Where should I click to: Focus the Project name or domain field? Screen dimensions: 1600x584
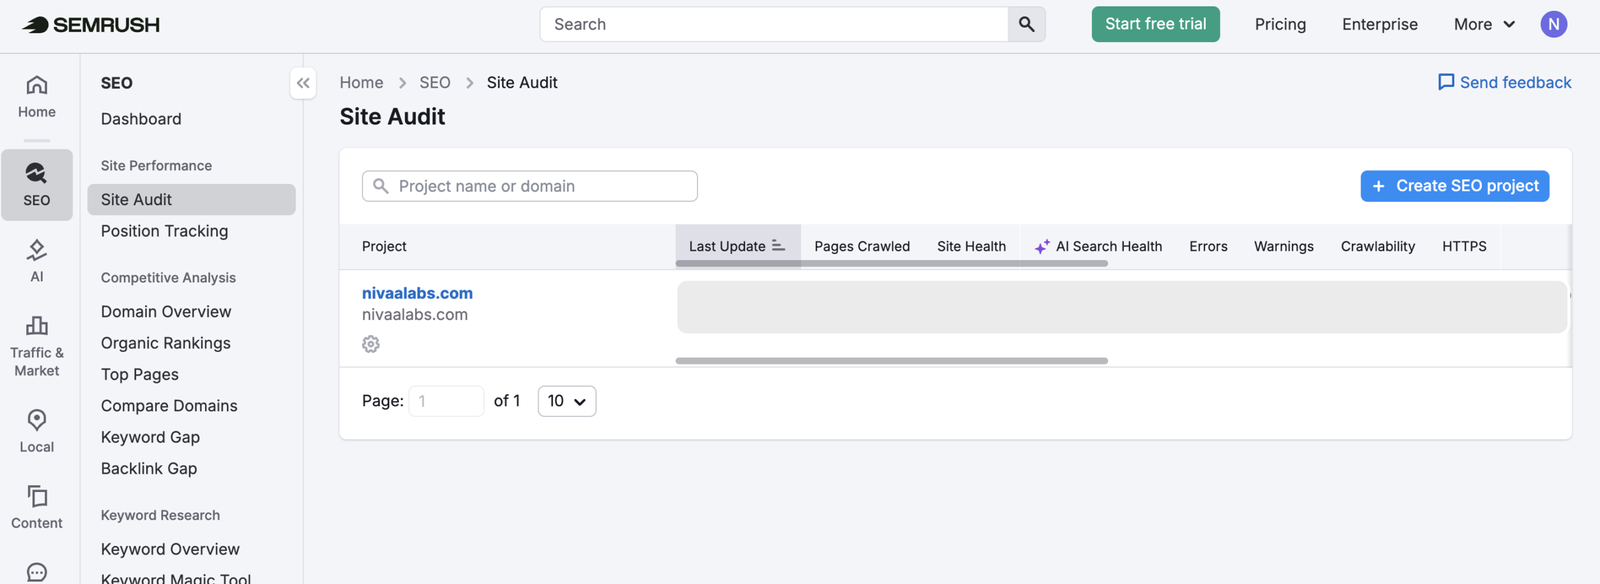coord(530,186)
